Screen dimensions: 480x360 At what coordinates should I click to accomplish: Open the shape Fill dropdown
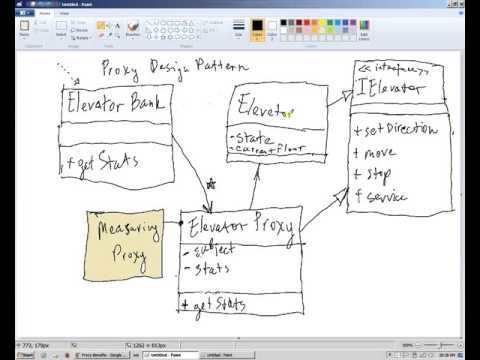pos(210,30)
